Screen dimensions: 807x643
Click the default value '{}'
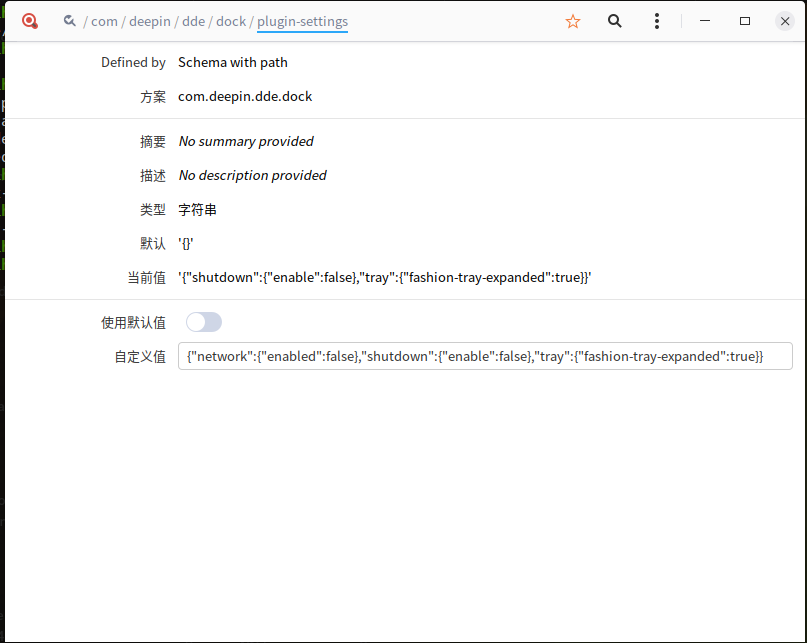(186, 244)
